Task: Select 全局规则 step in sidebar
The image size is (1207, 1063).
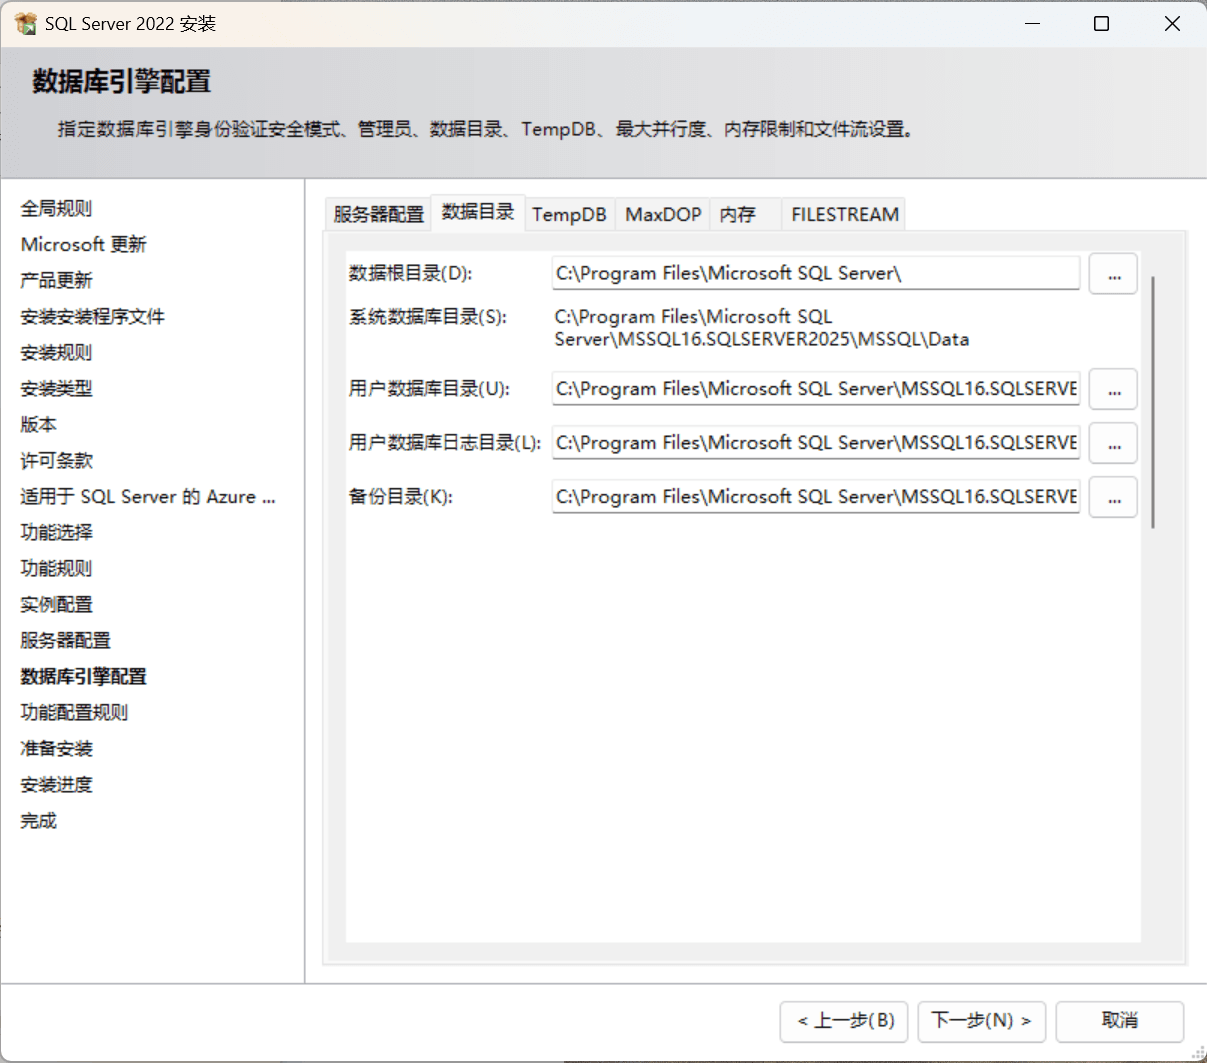Action: pyautogui.click(x=56, y=208)
